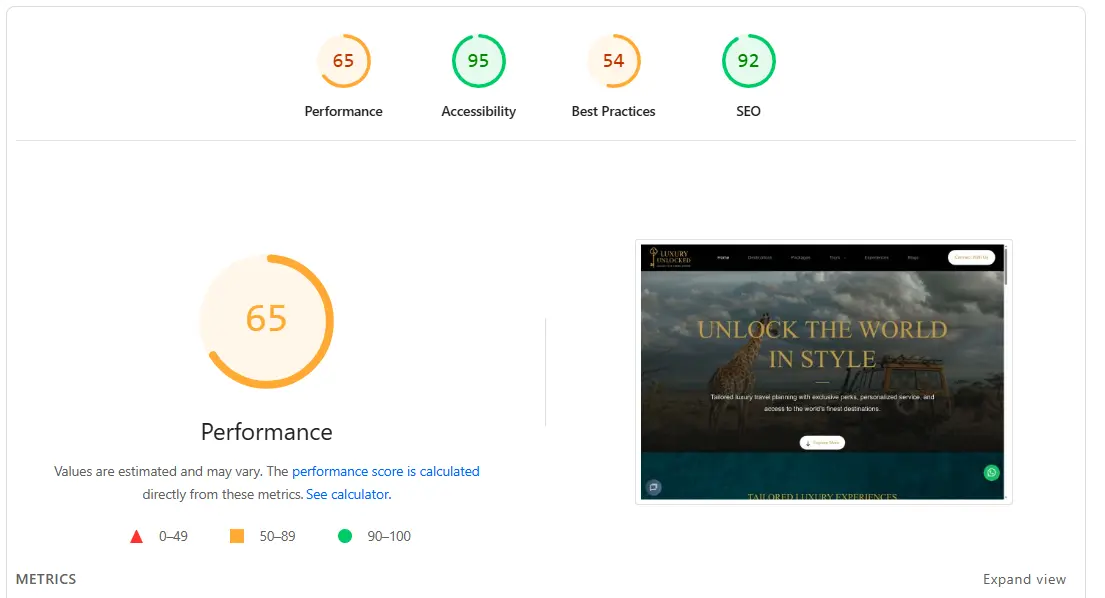
Task: Click the '90–100' legend range text
Action: pos(389,536)
